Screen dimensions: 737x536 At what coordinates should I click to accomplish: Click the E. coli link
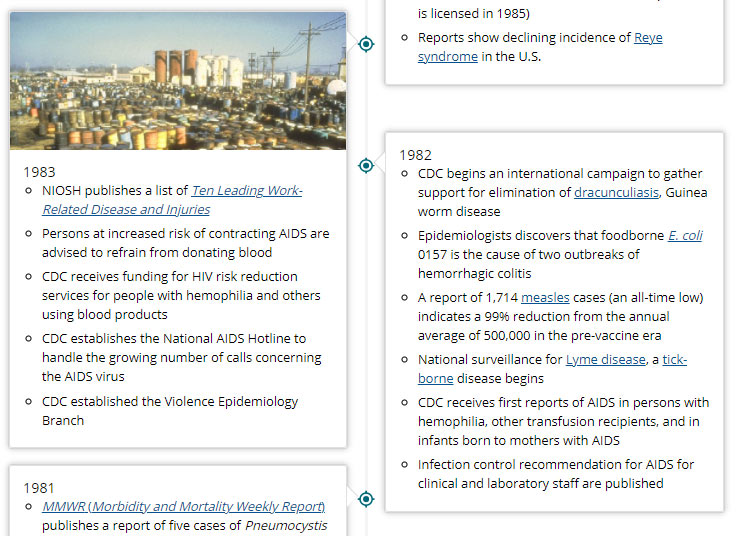click(685, 235)
